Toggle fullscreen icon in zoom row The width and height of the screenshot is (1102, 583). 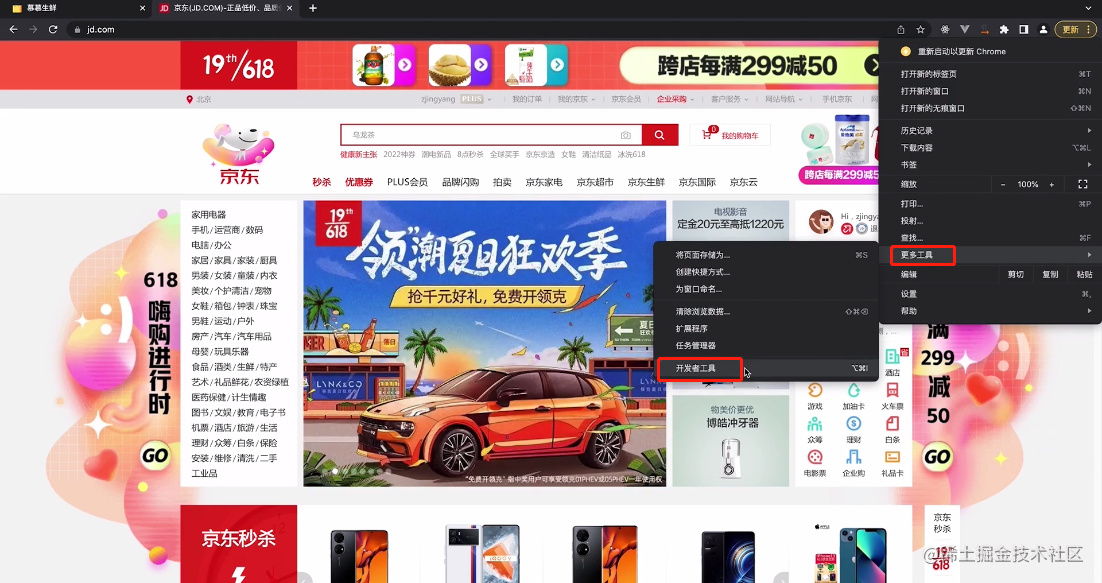tap(1082, 184)
